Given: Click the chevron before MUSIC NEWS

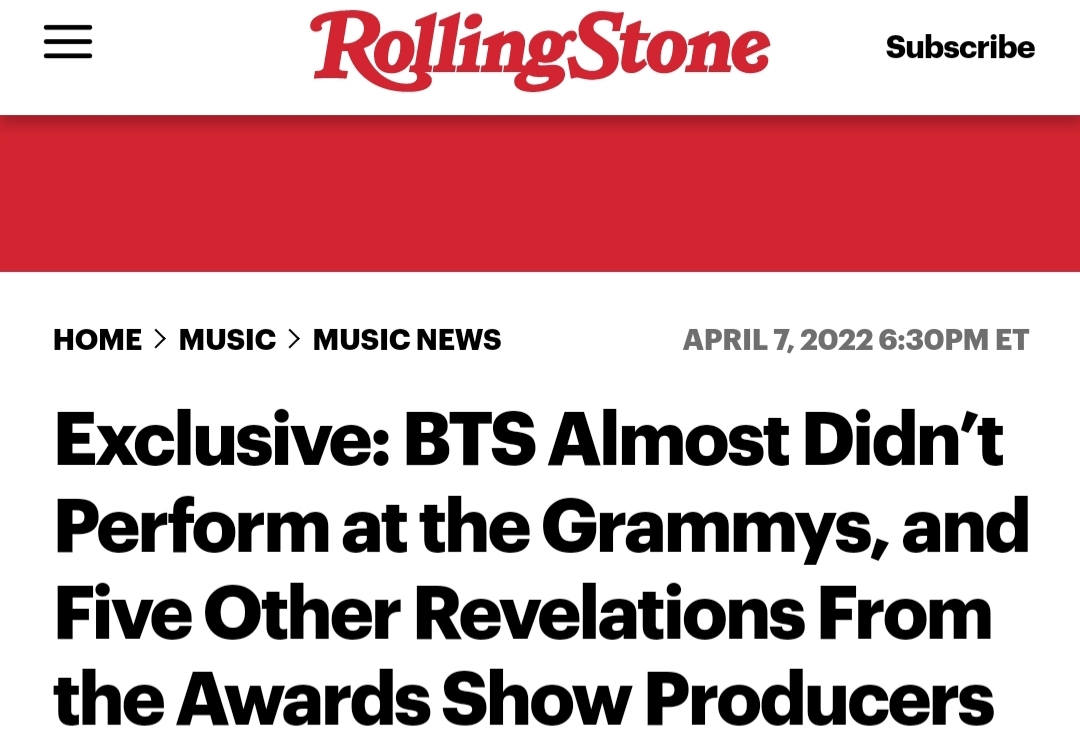Looking at the screenshot, I should 294,340.
